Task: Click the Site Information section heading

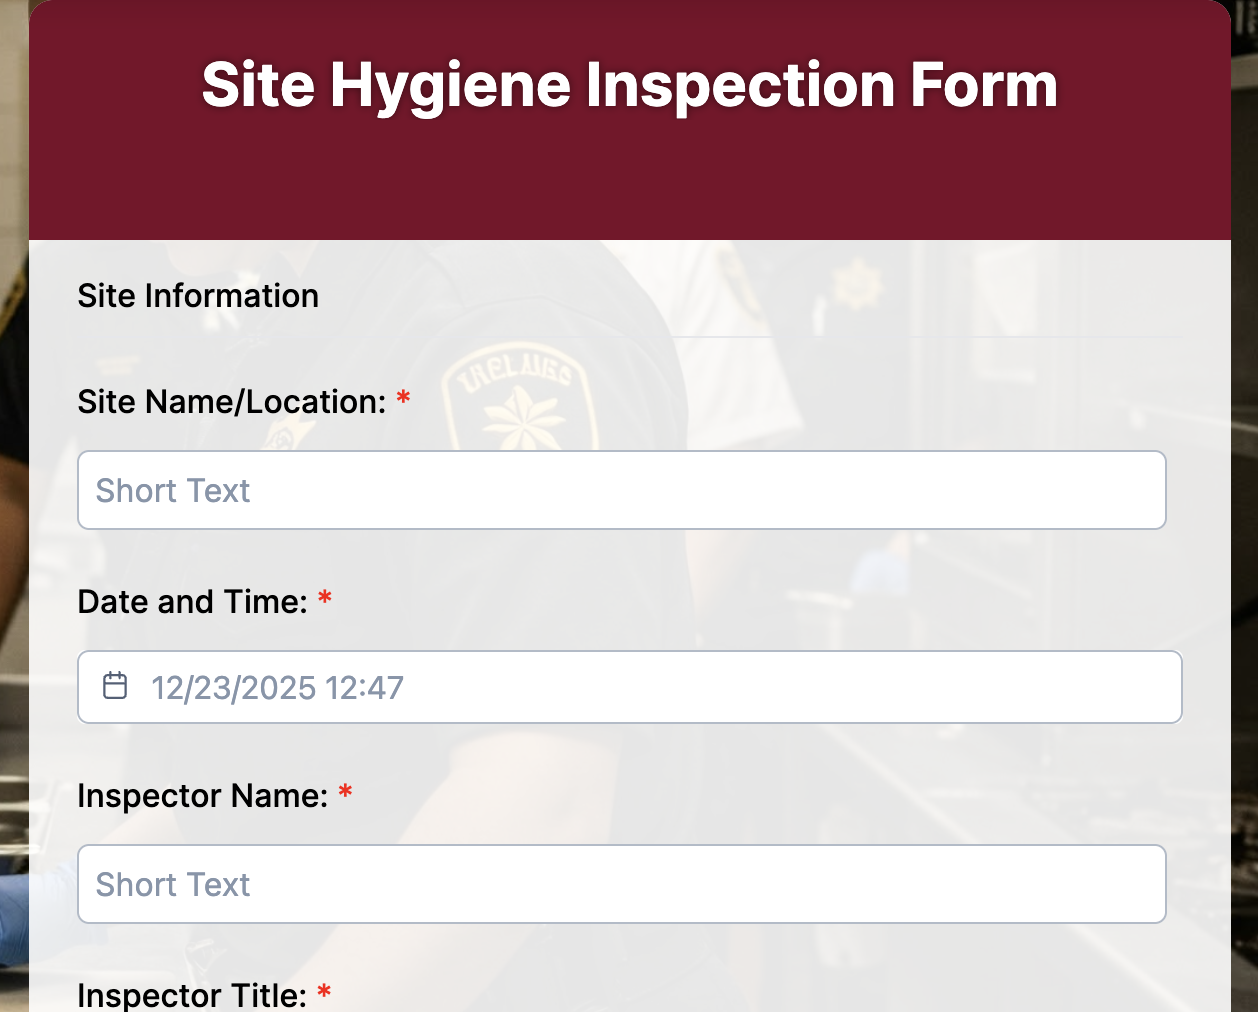Action: tap(198, 295)
